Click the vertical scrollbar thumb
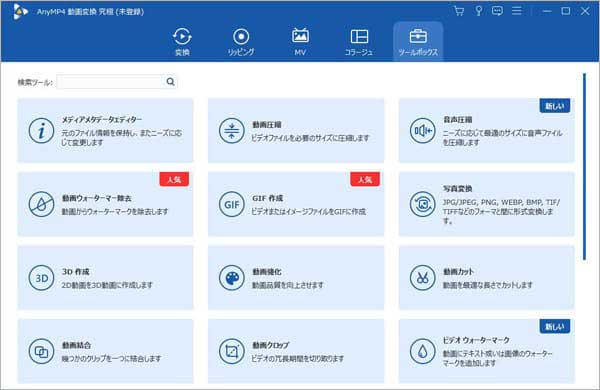Image resolution: width=600 pixels, height=390 pixels. pyautogui.click(x=584, y=166)
